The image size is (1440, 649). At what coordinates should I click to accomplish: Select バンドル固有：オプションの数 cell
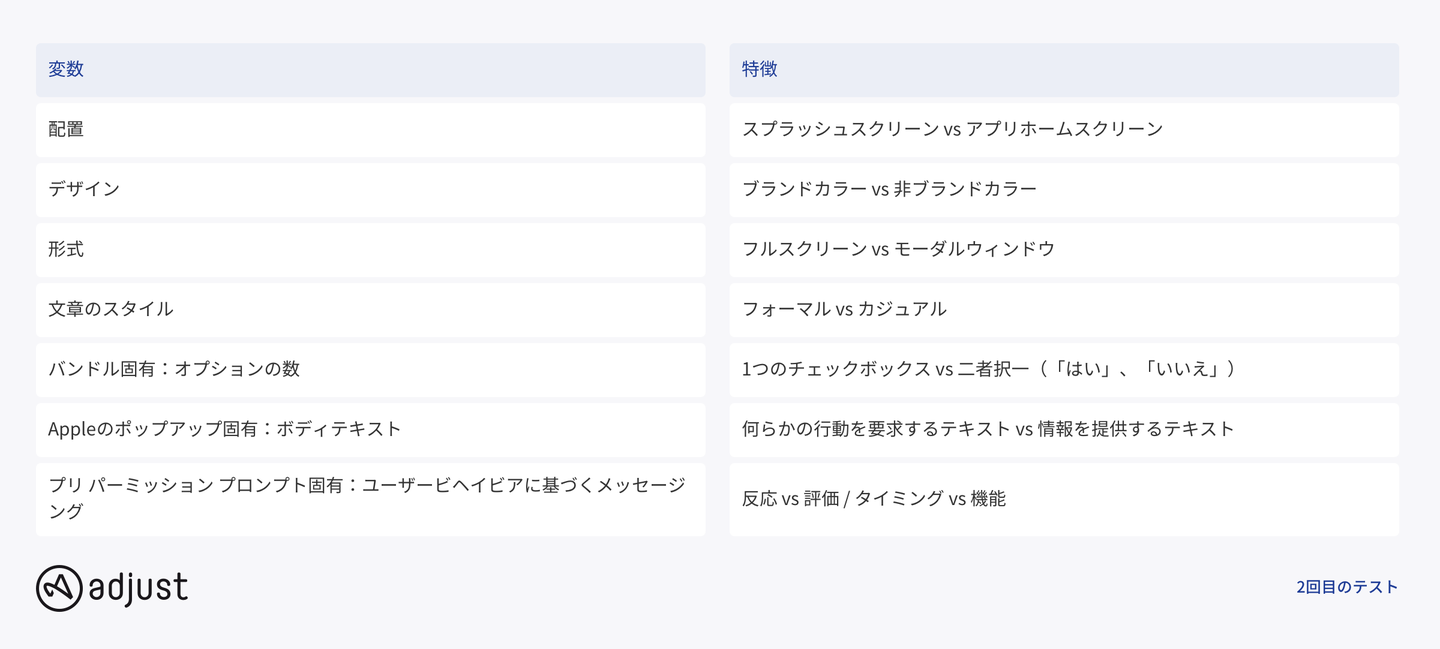(x=370, y=369)
